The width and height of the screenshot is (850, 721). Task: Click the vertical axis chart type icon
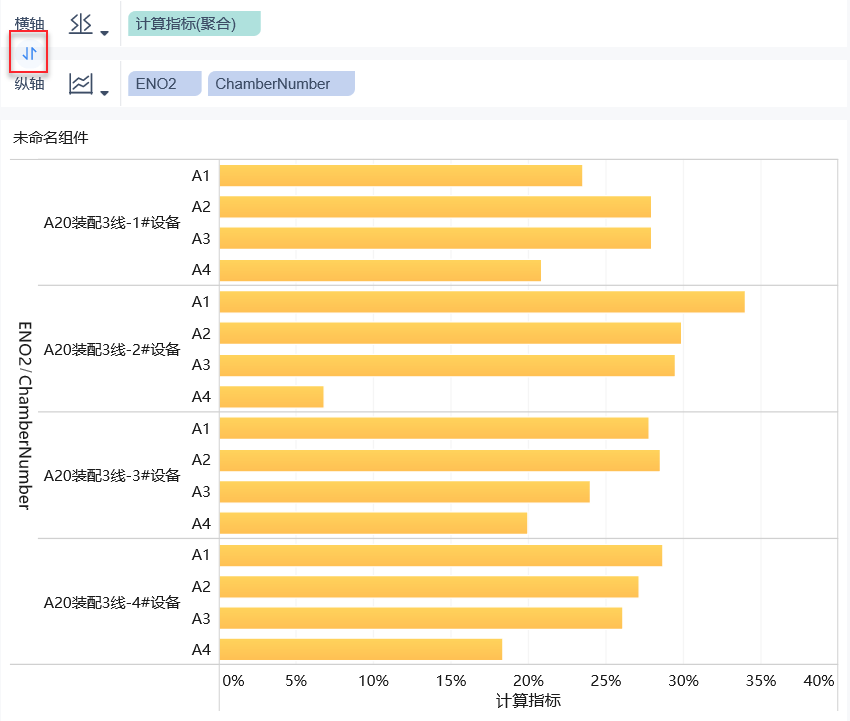pos(80,84)
